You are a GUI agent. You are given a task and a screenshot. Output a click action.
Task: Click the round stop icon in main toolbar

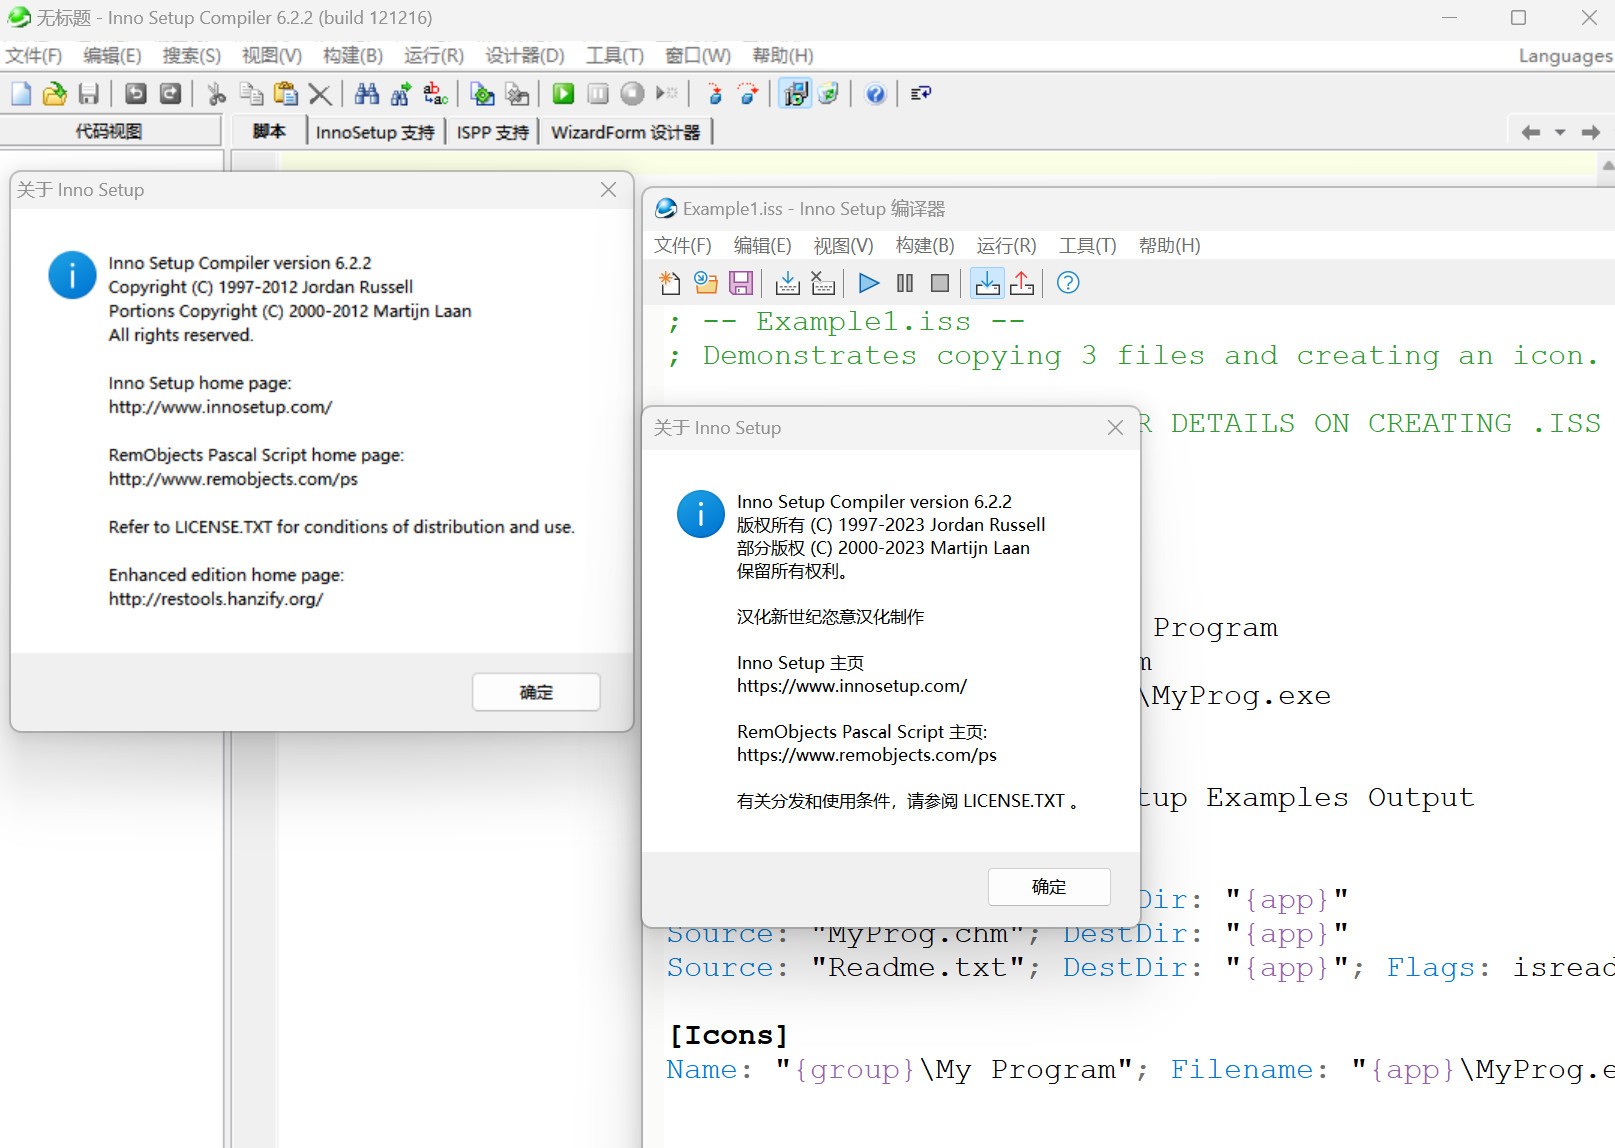click(x=632, y=94)
